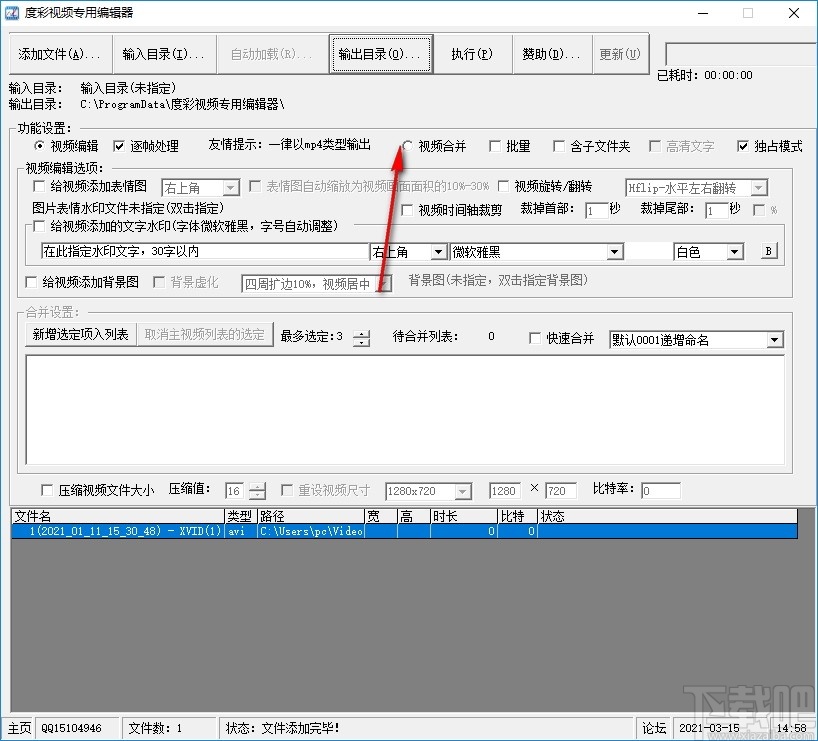This screenshot has width=818, height=741.
Task: Enable the 批量 checkbox
Action: (x=493, y=145)
